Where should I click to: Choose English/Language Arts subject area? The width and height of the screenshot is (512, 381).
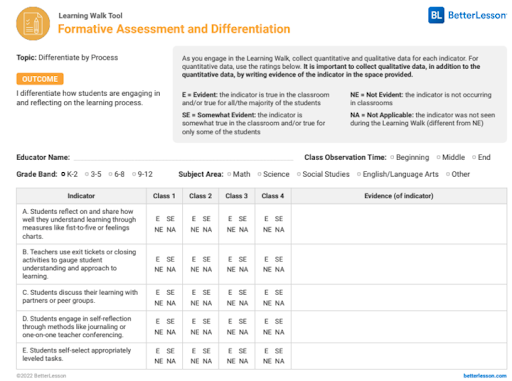pos(359,174)
